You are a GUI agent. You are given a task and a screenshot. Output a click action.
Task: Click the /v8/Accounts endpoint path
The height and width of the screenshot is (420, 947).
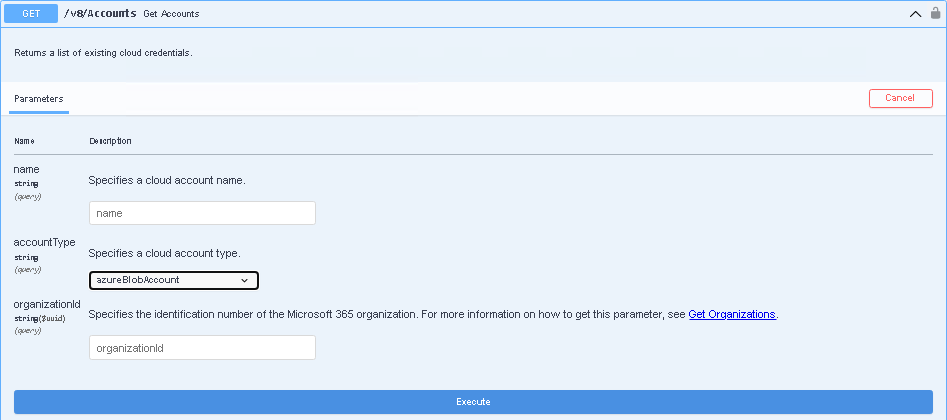click(100, 14)
